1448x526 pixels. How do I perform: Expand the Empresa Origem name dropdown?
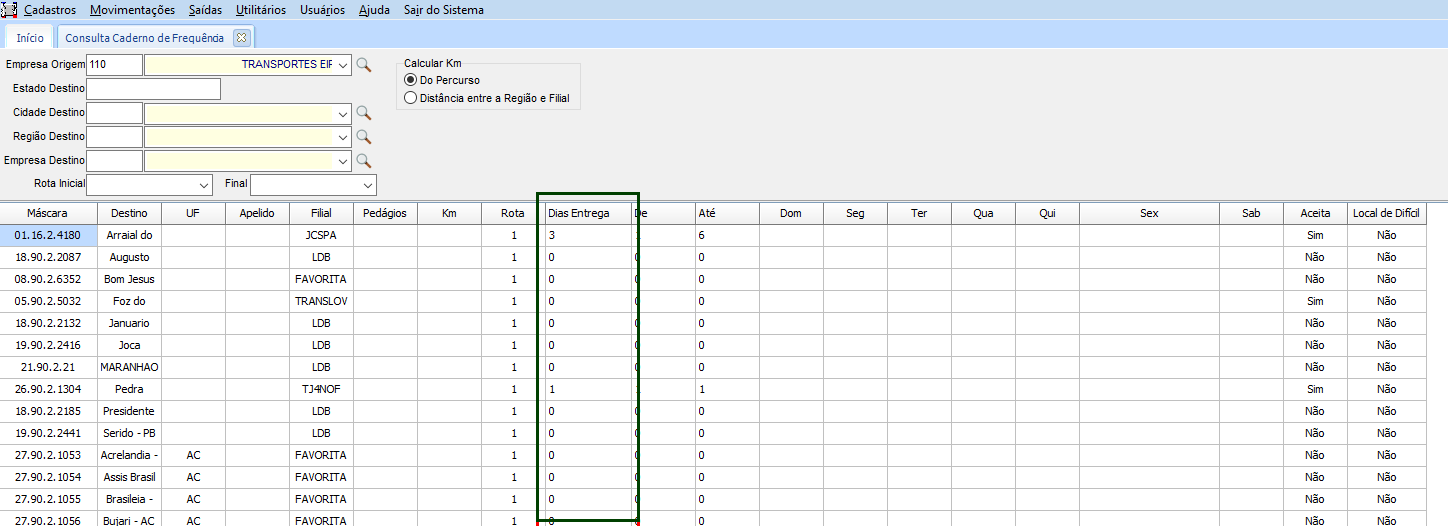343,65
